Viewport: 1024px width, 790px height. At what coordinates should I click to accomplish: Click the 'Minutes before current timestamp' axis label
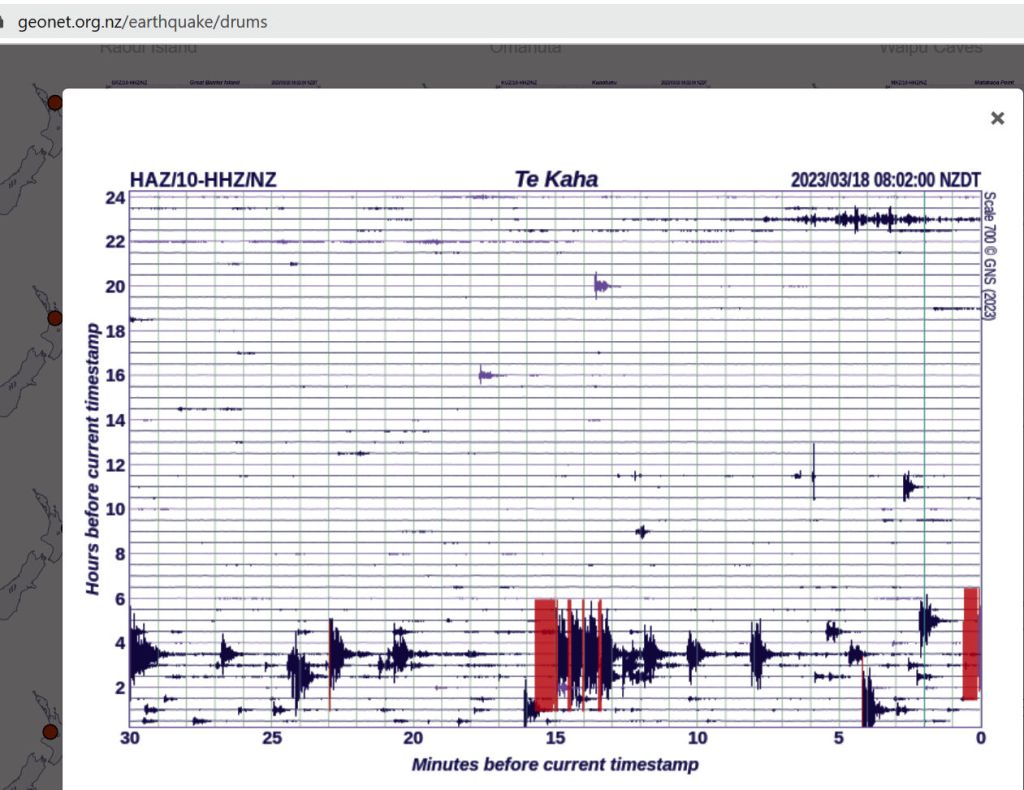click(x=555, y=765)
